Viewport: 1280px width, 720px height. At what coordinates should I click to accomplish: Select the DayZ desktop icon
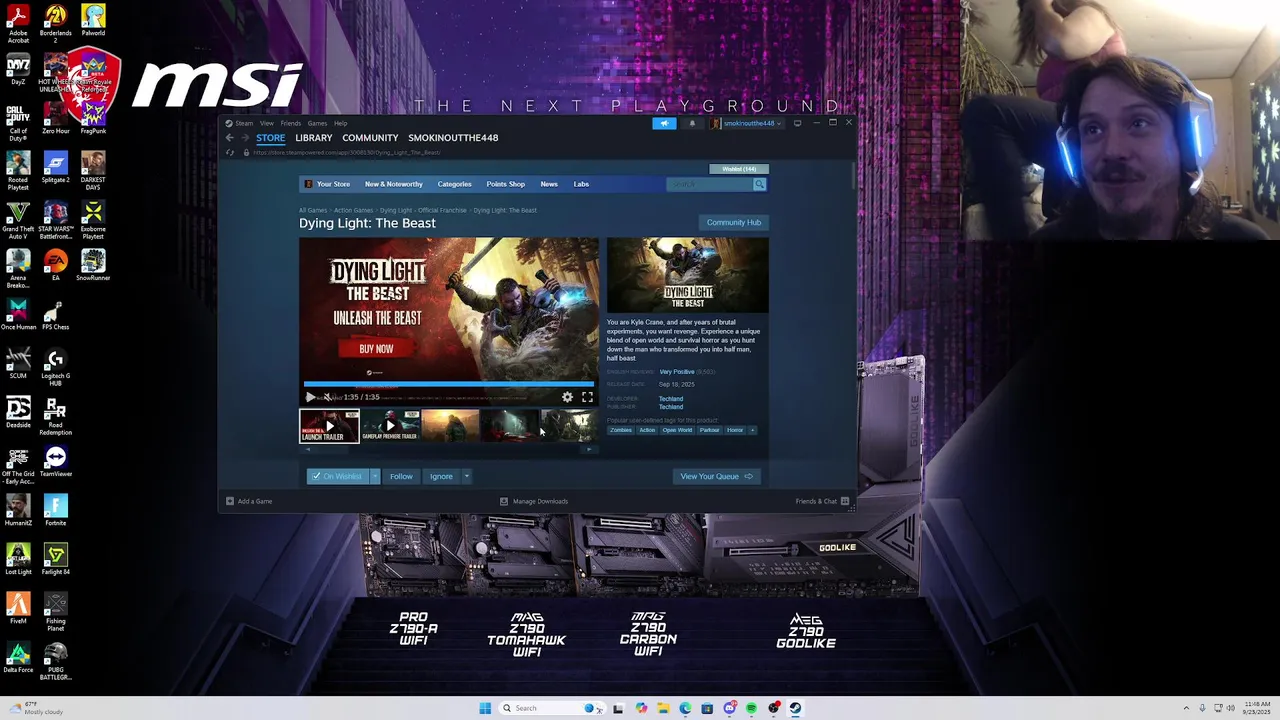(18, 70)
